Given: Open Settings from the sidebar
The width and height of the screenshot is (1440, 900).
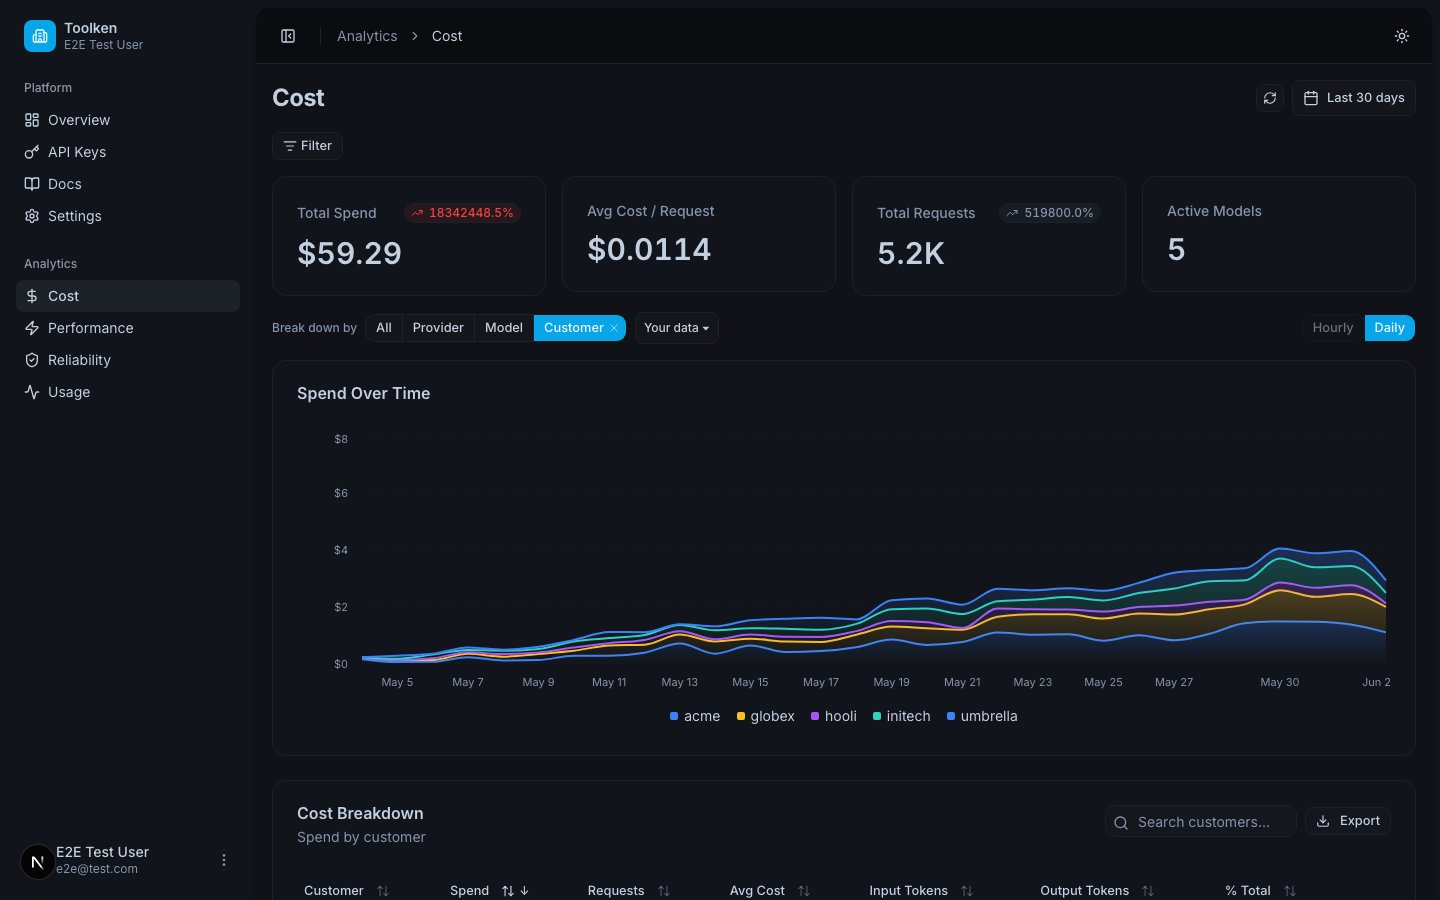Looking at the screenshot, I should coord(128,216).
